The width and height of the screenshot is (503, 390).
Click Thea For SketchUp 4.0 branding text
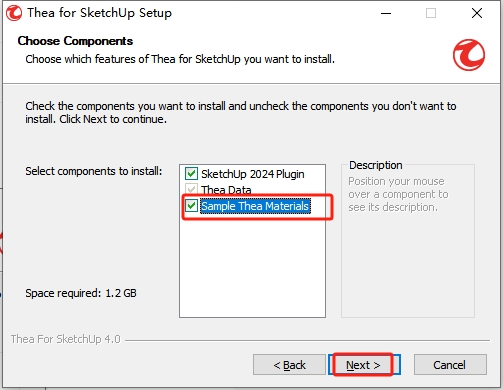click(x=66, y=339)
